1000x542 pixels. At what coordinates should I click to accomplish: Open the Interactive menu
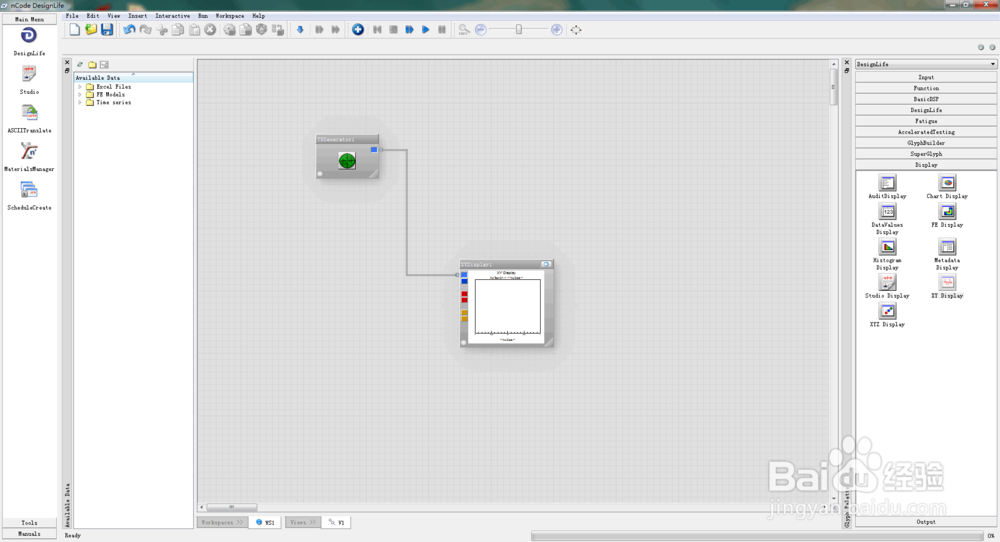tap(172, 15)
